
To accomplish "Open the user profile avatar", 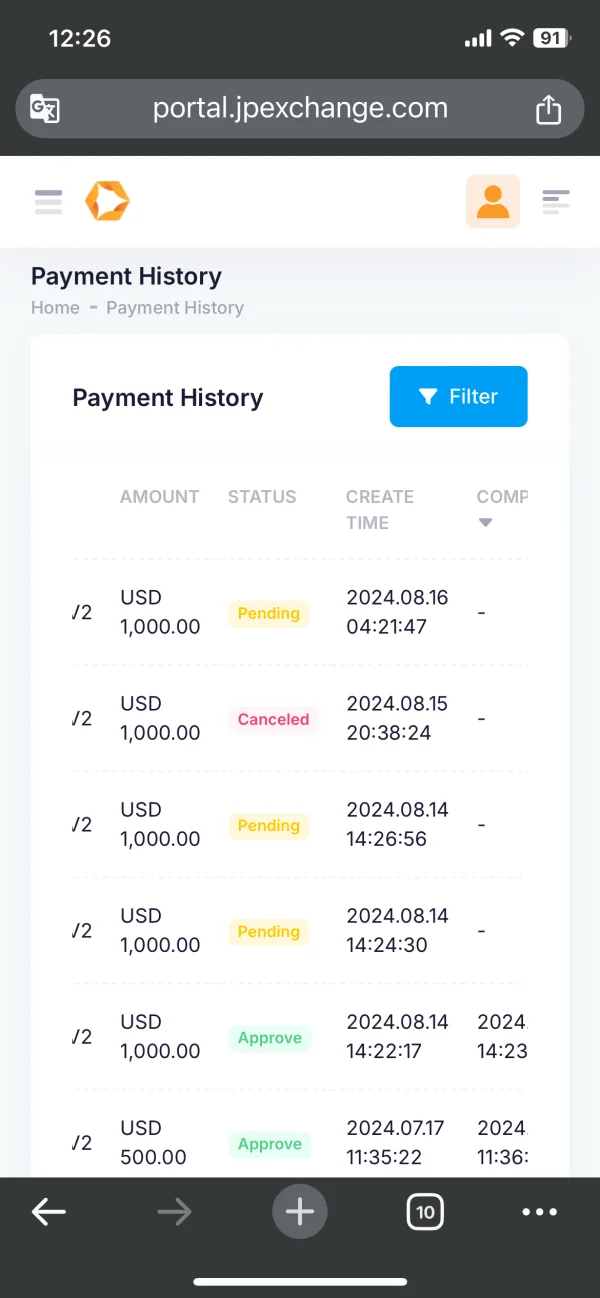I will coord(493,201).
